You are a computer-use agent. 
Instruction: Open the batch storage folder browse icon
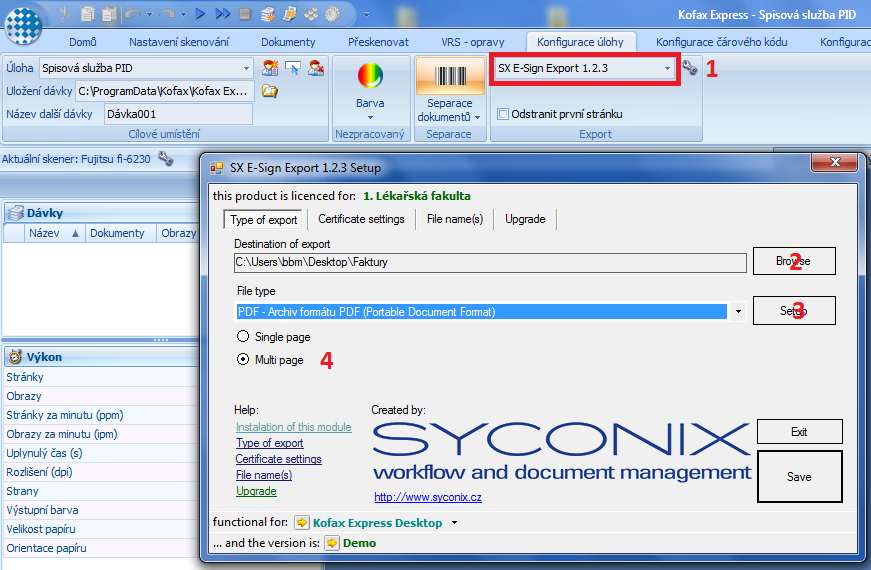pyautogui.click(x=270, y=91)
